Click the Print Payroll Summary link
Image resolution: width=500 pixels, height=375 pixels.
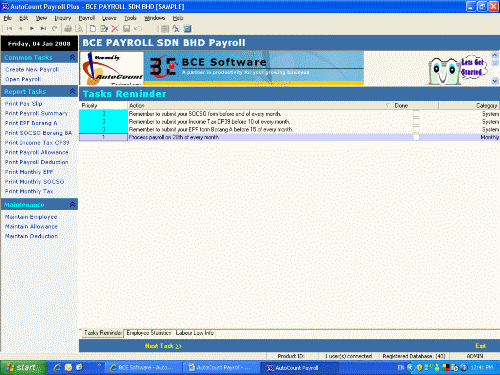36,113
